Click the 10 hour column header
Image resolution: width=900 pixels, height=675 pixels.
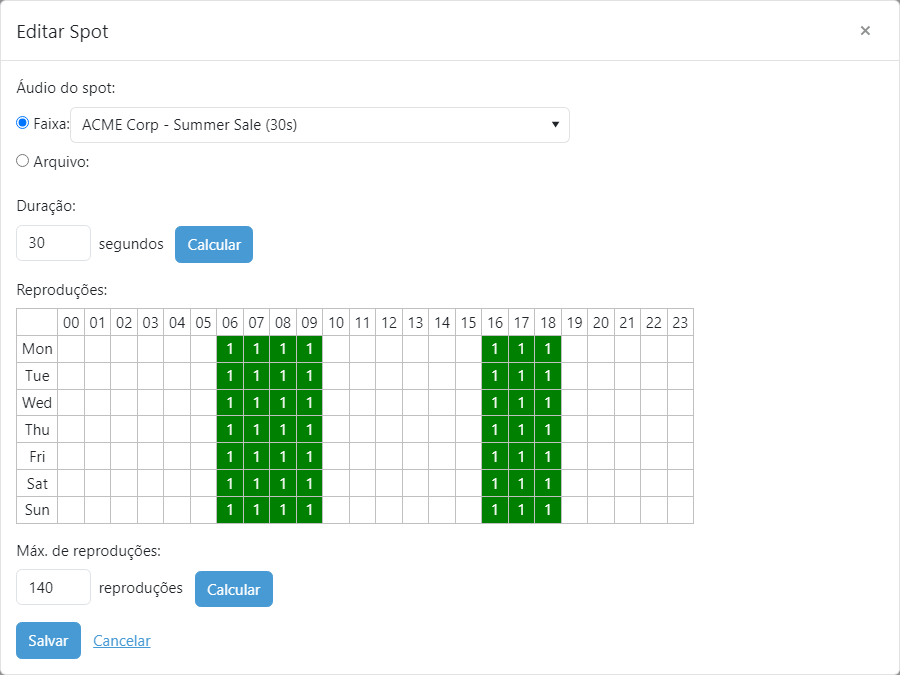coord(336,323)
